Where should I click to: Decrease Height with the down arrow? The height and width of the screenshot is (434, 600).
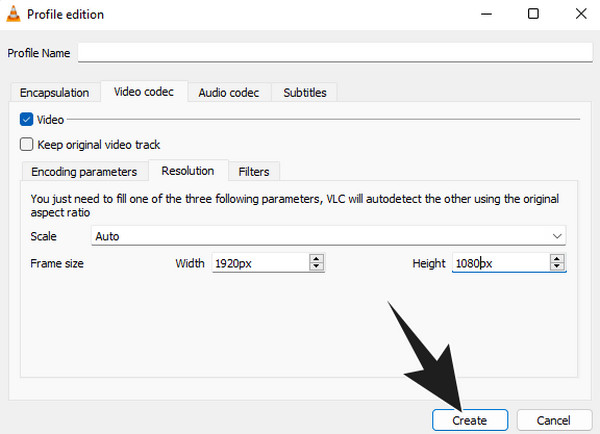point(557,267)
